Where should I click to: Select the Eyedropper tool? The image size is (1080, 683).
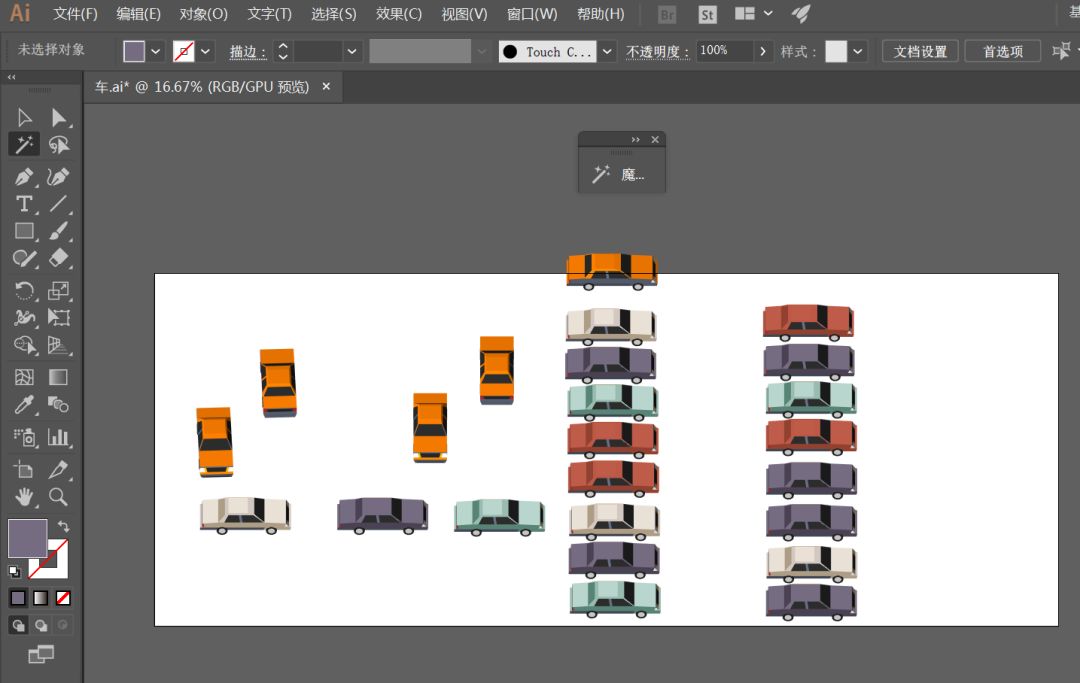[24, 405]
